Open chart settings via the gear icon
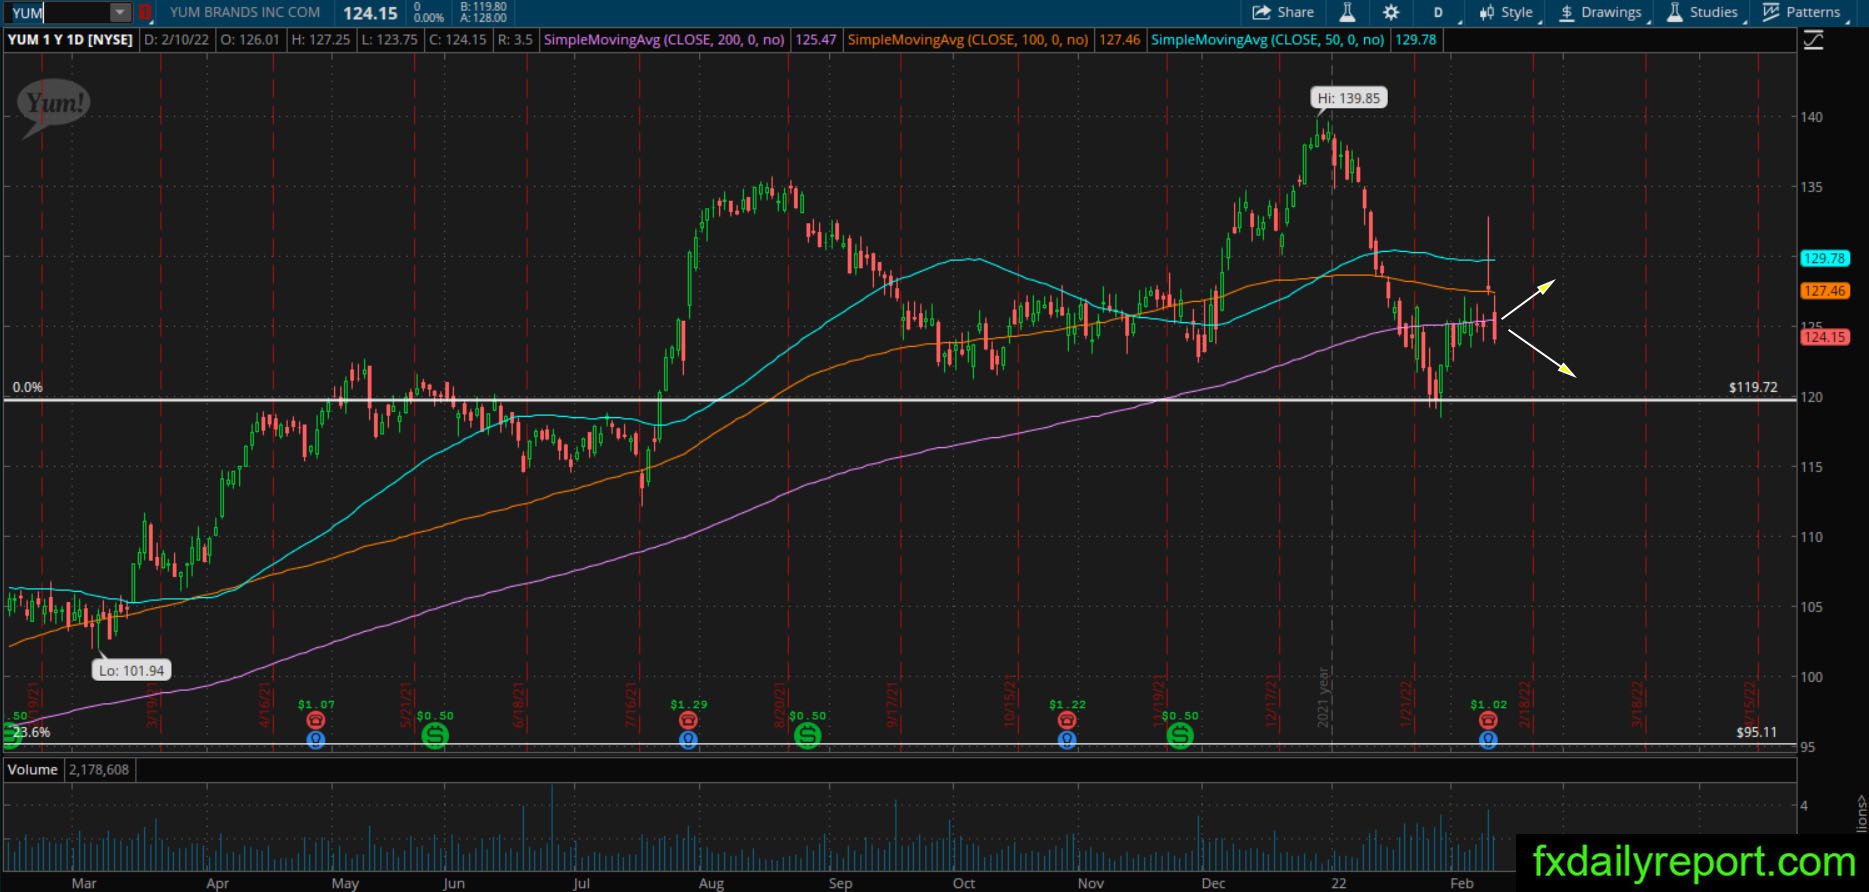The width and height of the screenshot is (1869, 892). point(1391,12)
